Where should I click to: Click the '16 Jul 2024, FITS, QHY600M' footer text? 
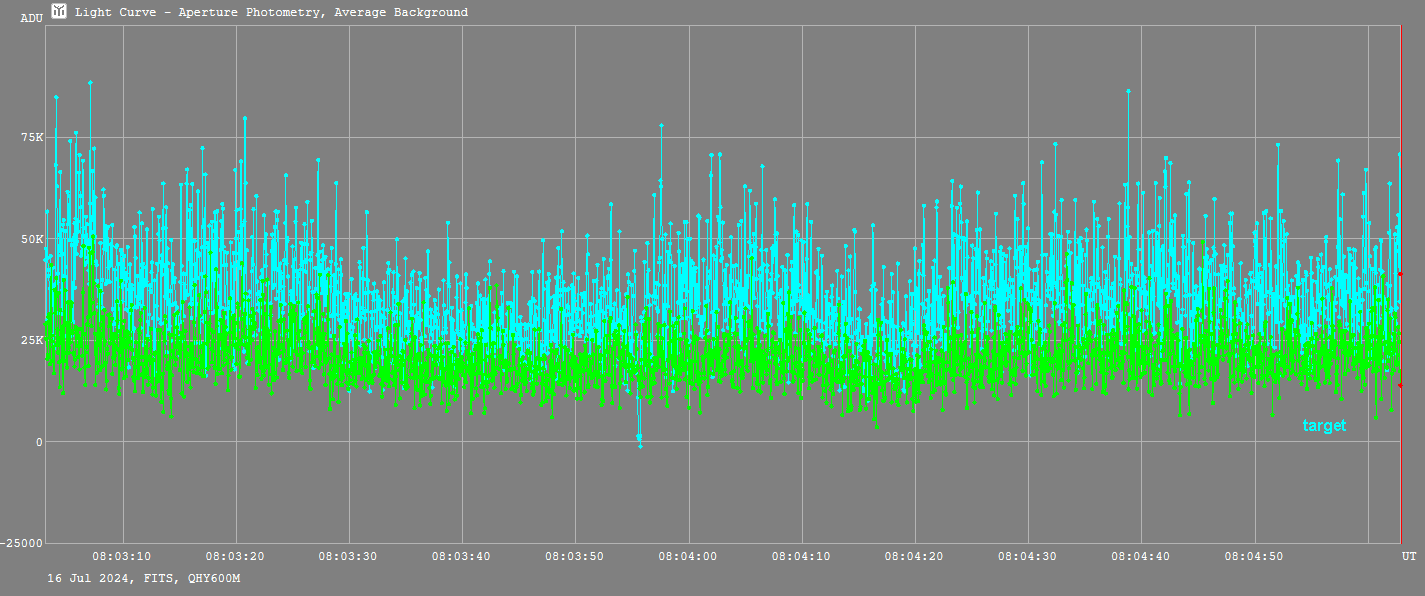click(x=143, y=579)
